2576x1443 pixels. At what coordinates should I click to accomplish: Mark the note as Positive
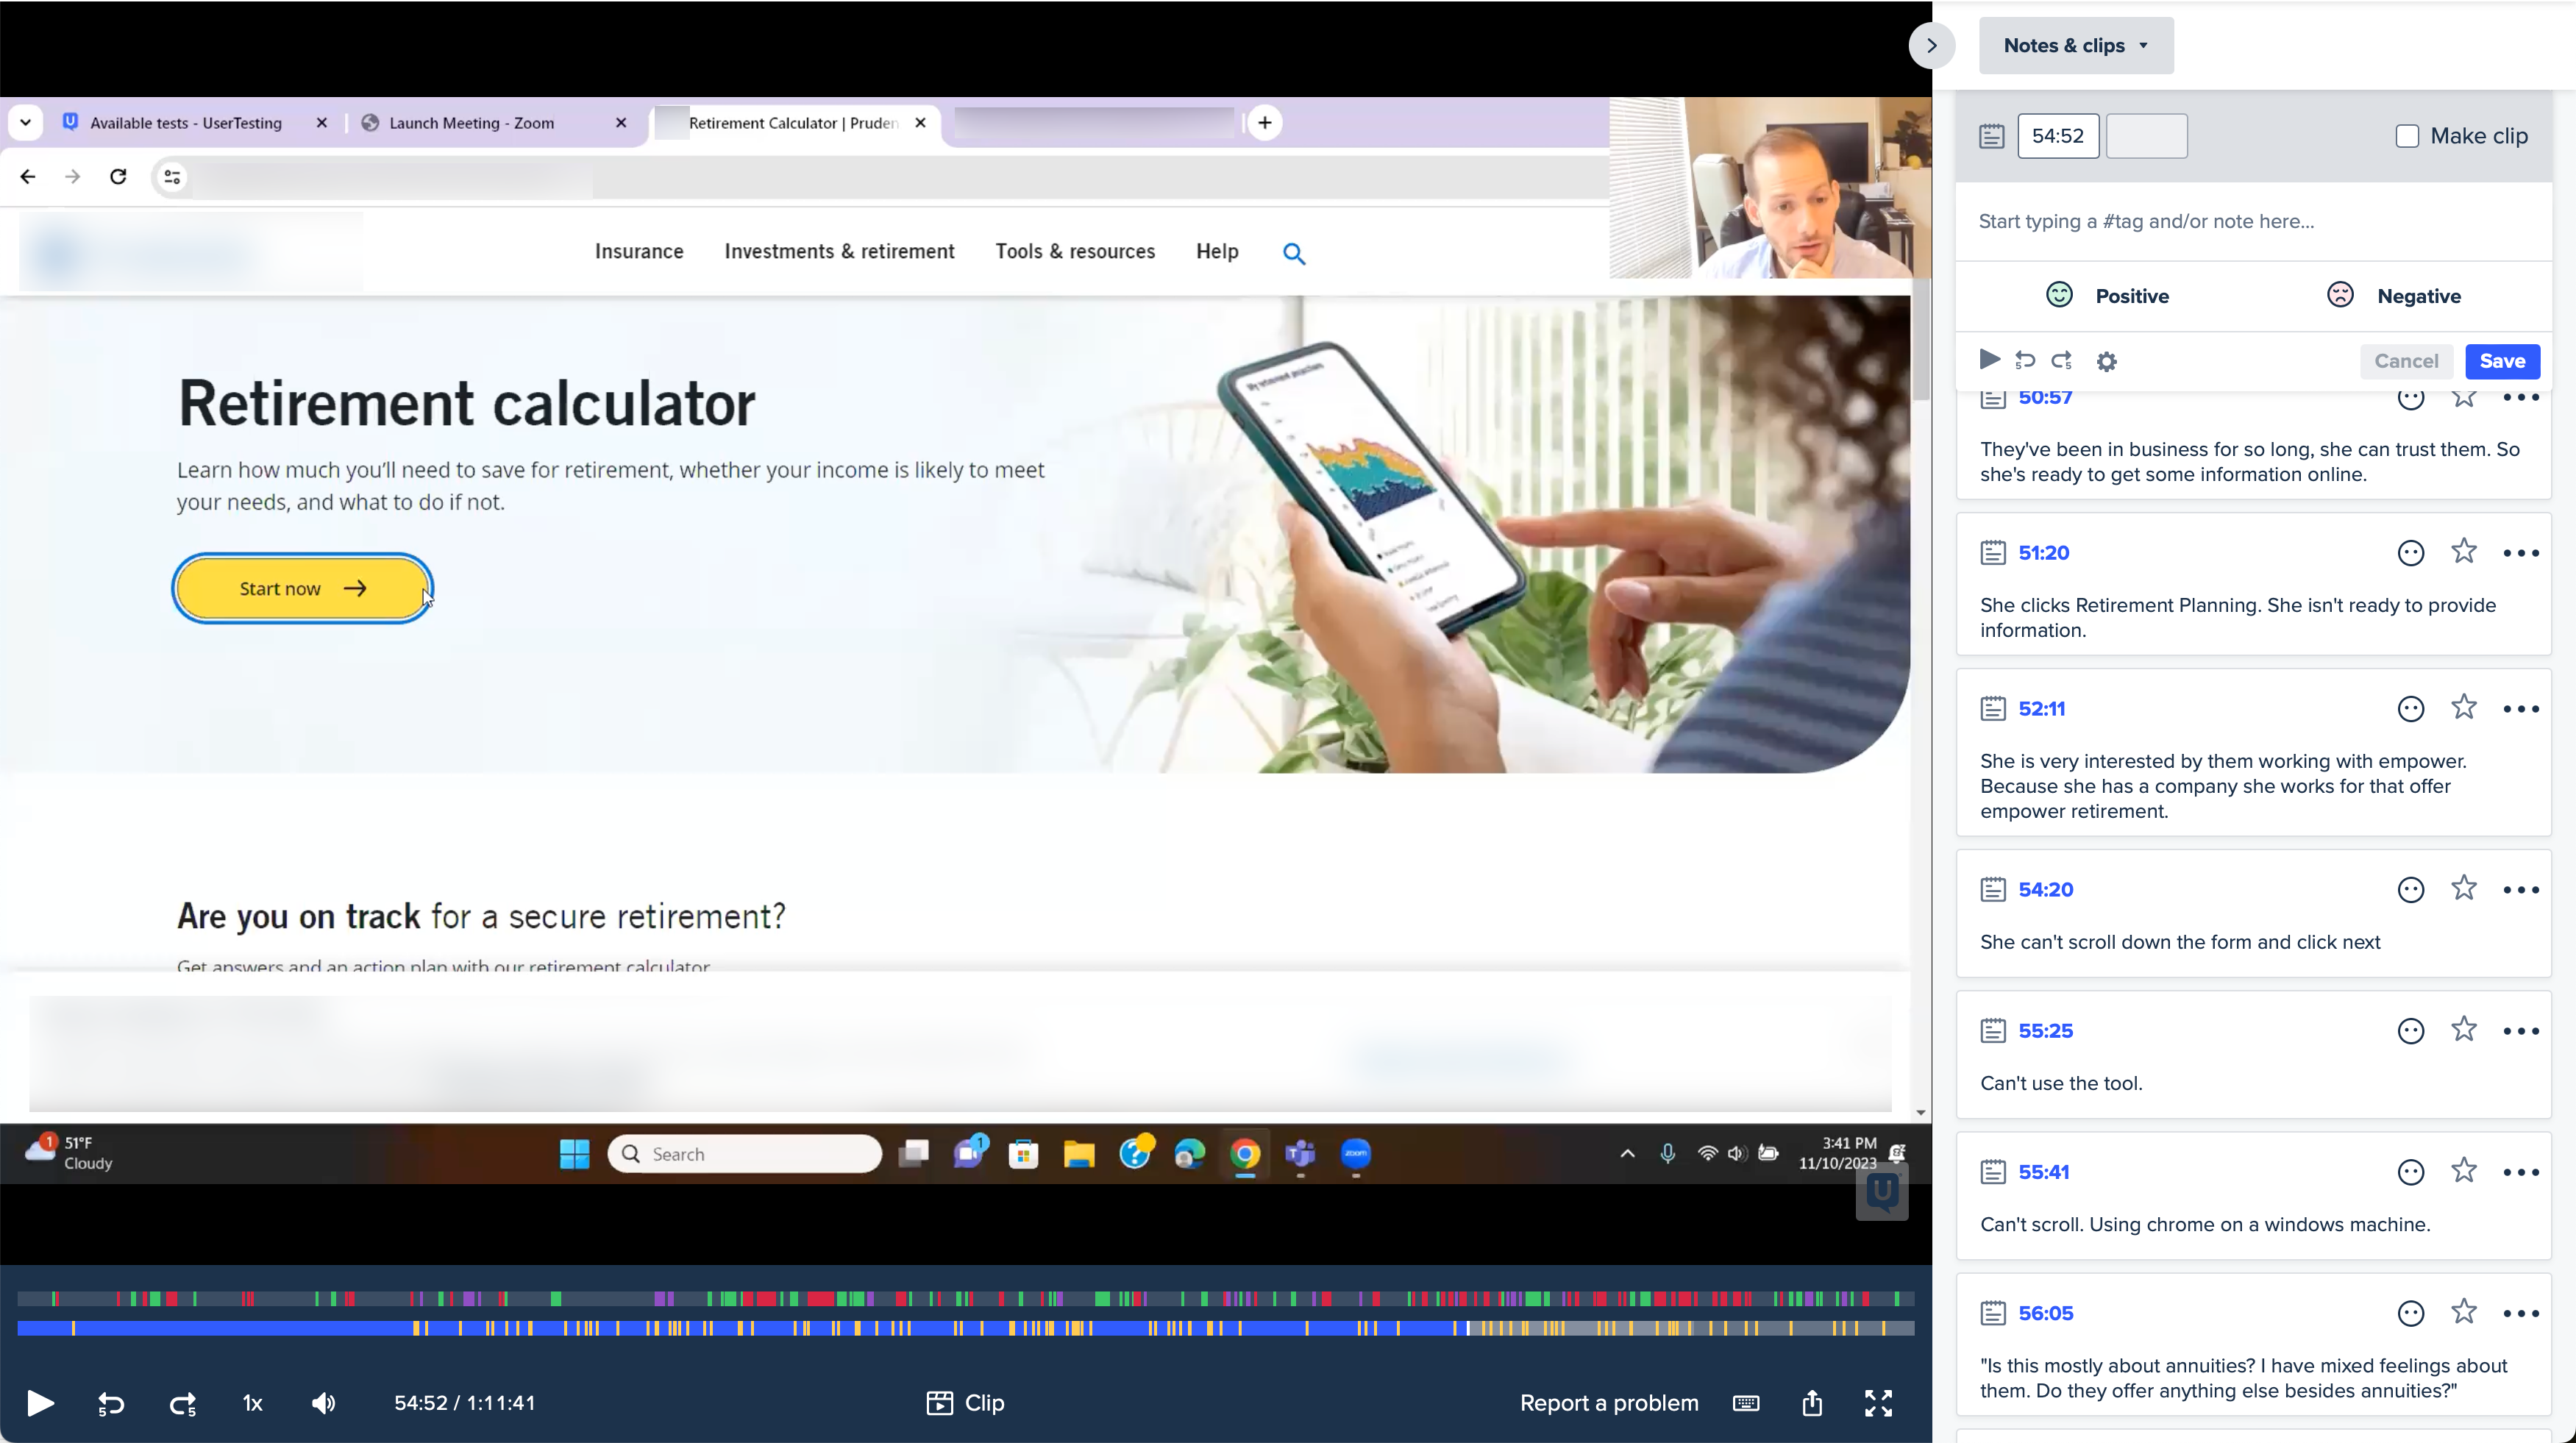tap(2108, 296)
